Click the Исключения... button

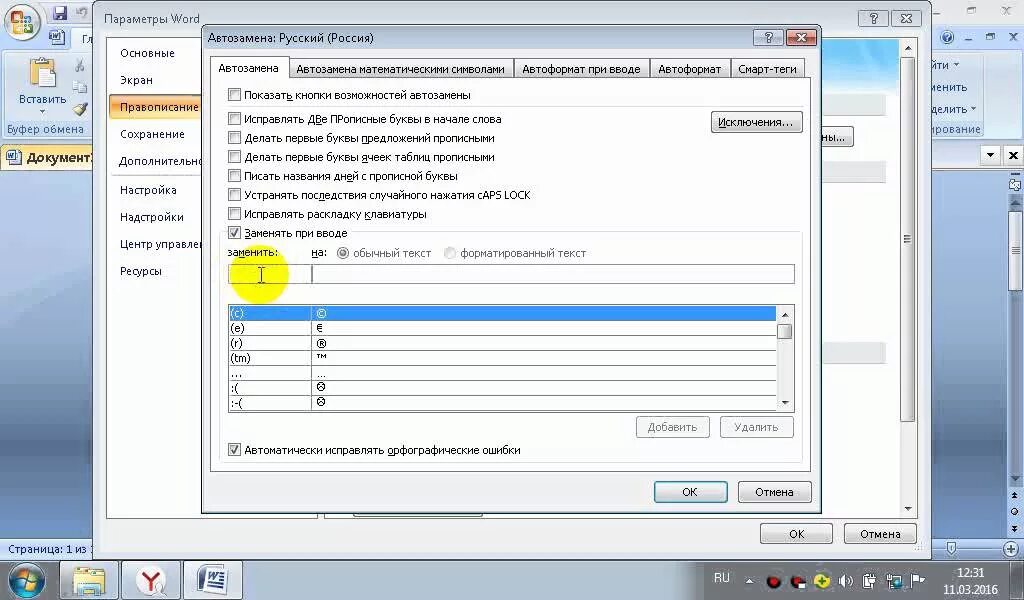[x=756, y=122]
